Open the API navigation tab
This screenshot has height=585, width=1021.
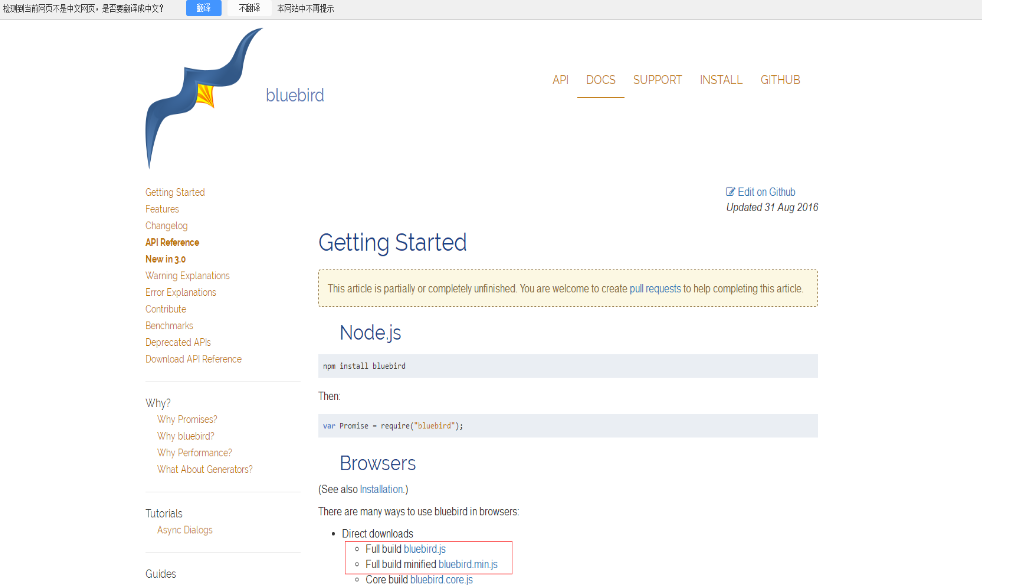[560, 79]
